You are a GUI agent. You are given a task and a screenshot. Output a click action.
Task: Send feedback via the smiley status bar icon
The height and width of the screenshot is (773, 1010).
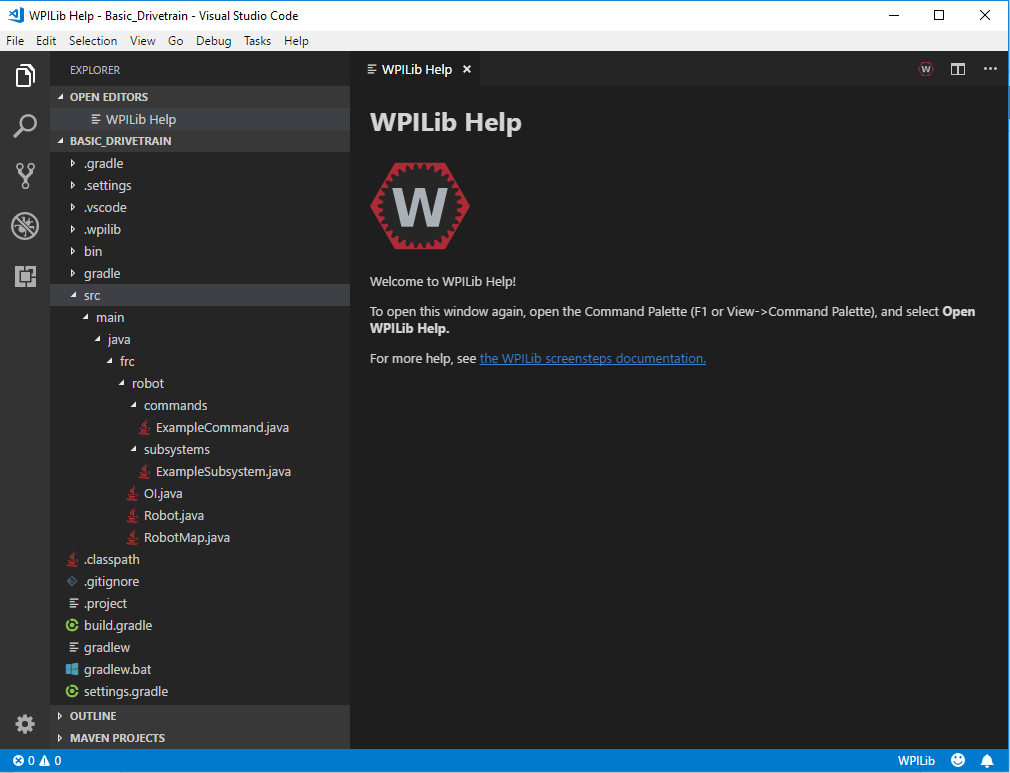[x=958, y=760]
